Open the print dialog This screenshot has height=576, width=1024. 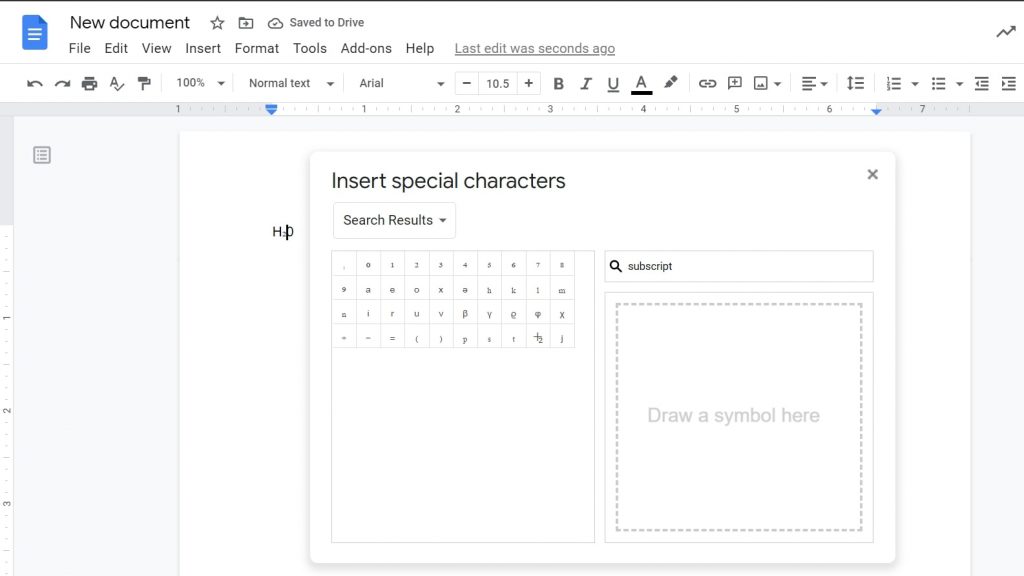coord(89,83)
